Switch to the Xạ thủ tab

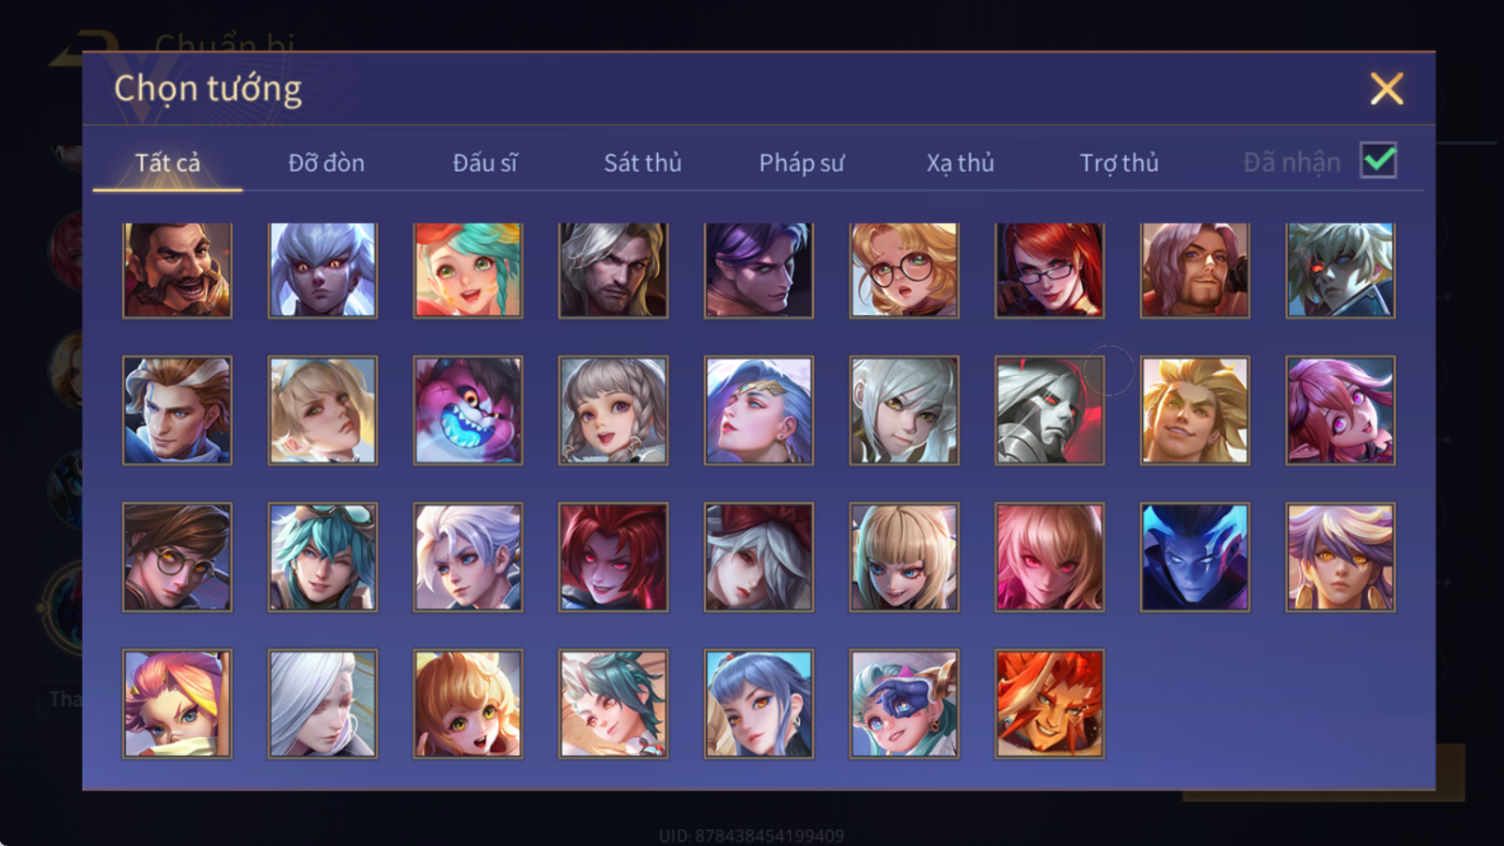pyautogui.click(x=960, y=162)
